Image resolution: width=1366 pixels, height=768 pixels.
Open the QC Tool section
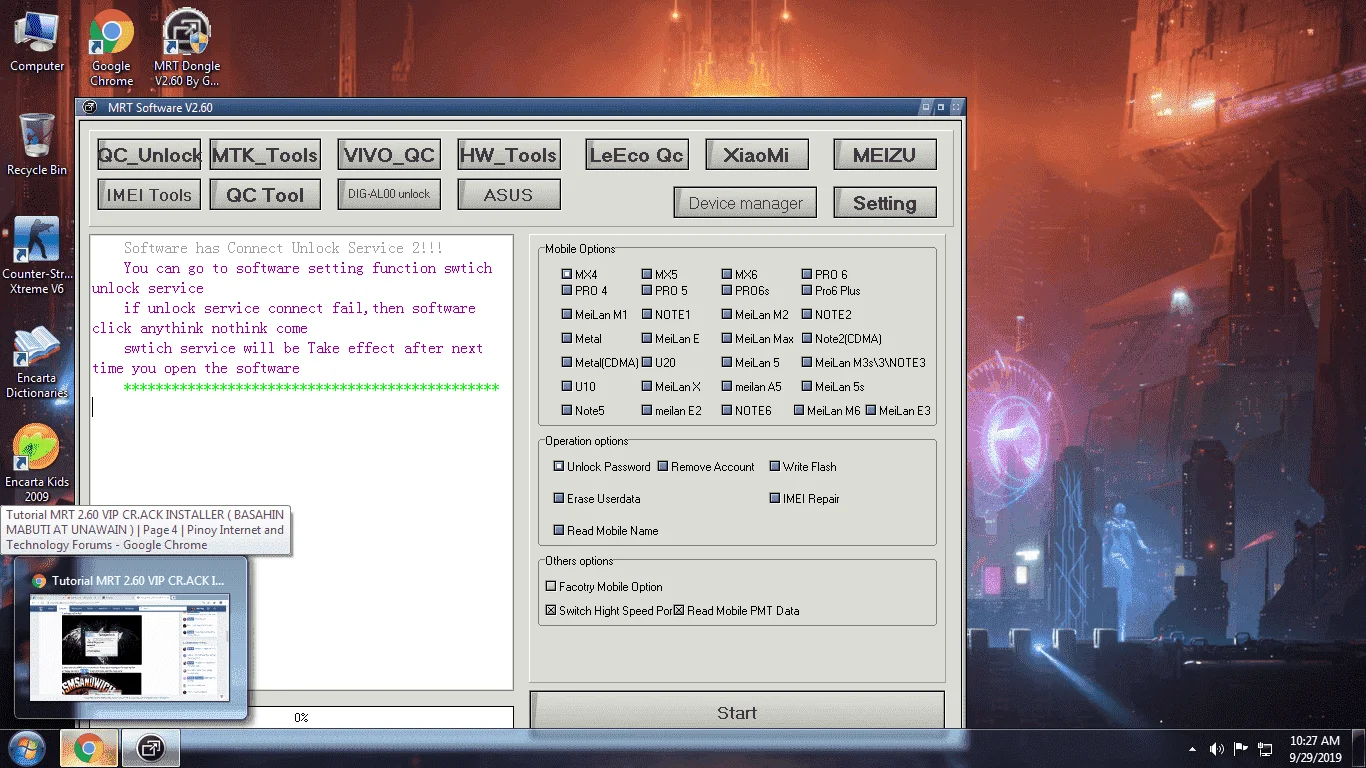[265, 195]
